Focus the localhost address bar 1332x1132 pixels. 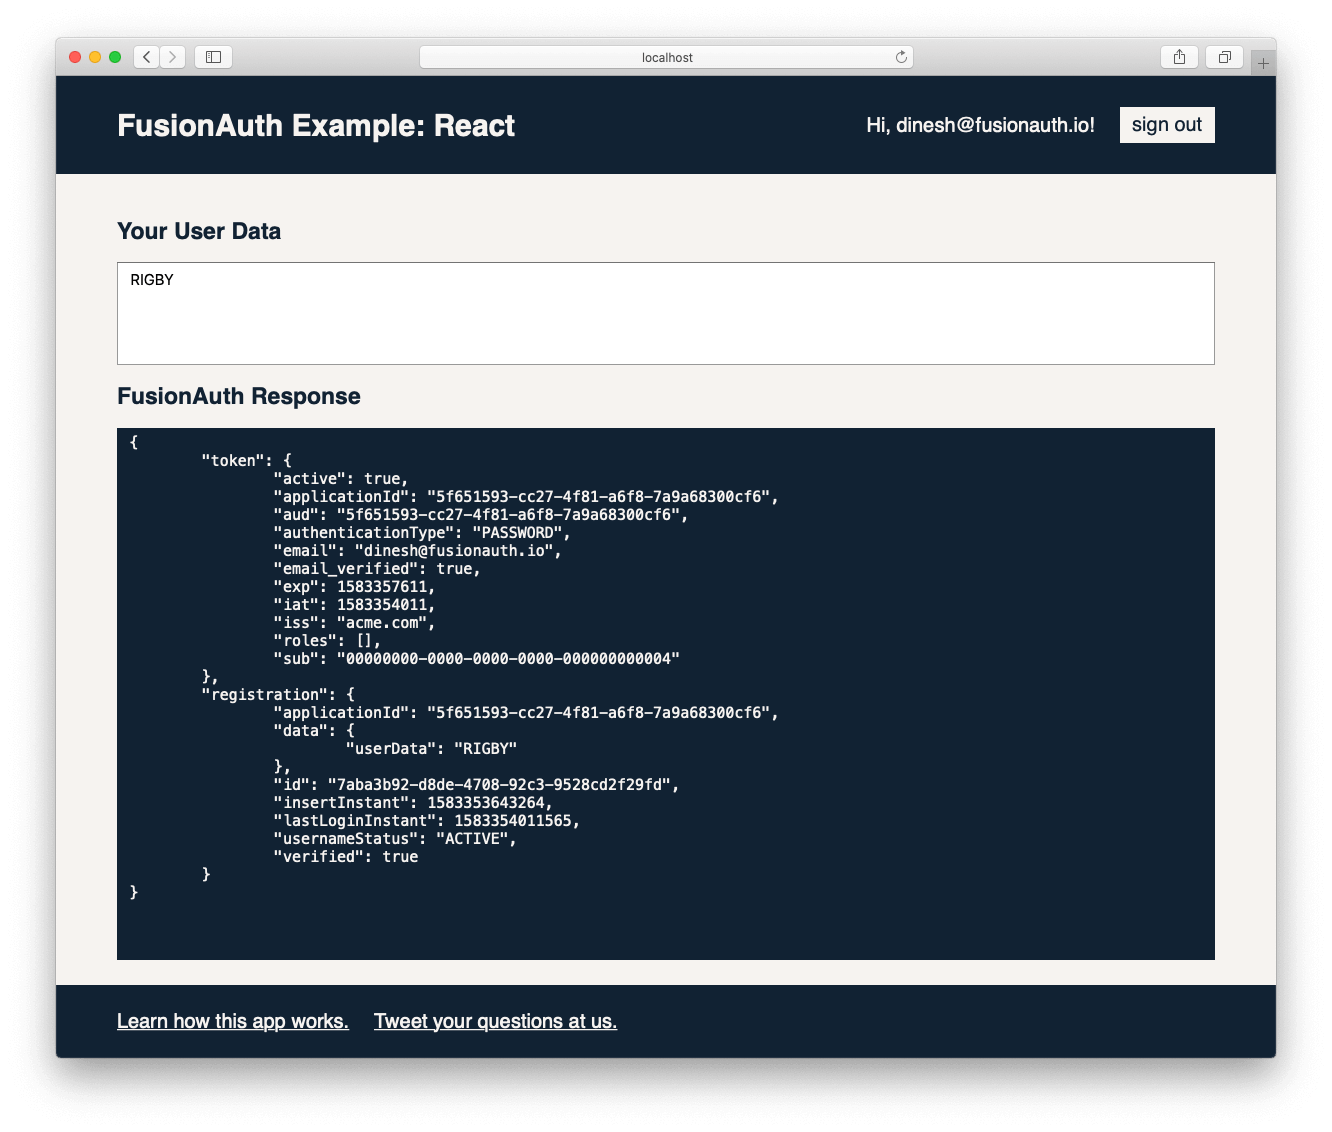(x=666, y=57)
